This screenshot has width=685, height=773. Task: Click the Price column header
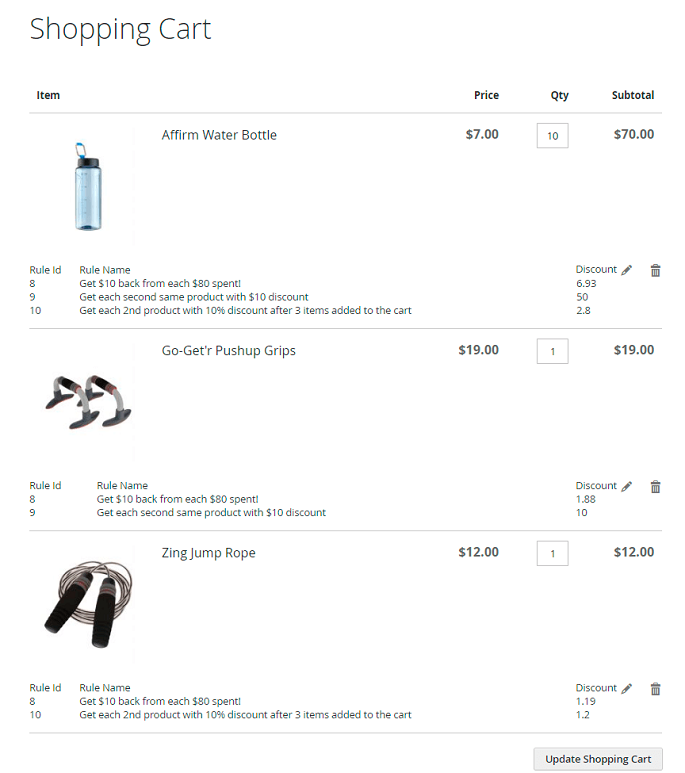point(486,95)
